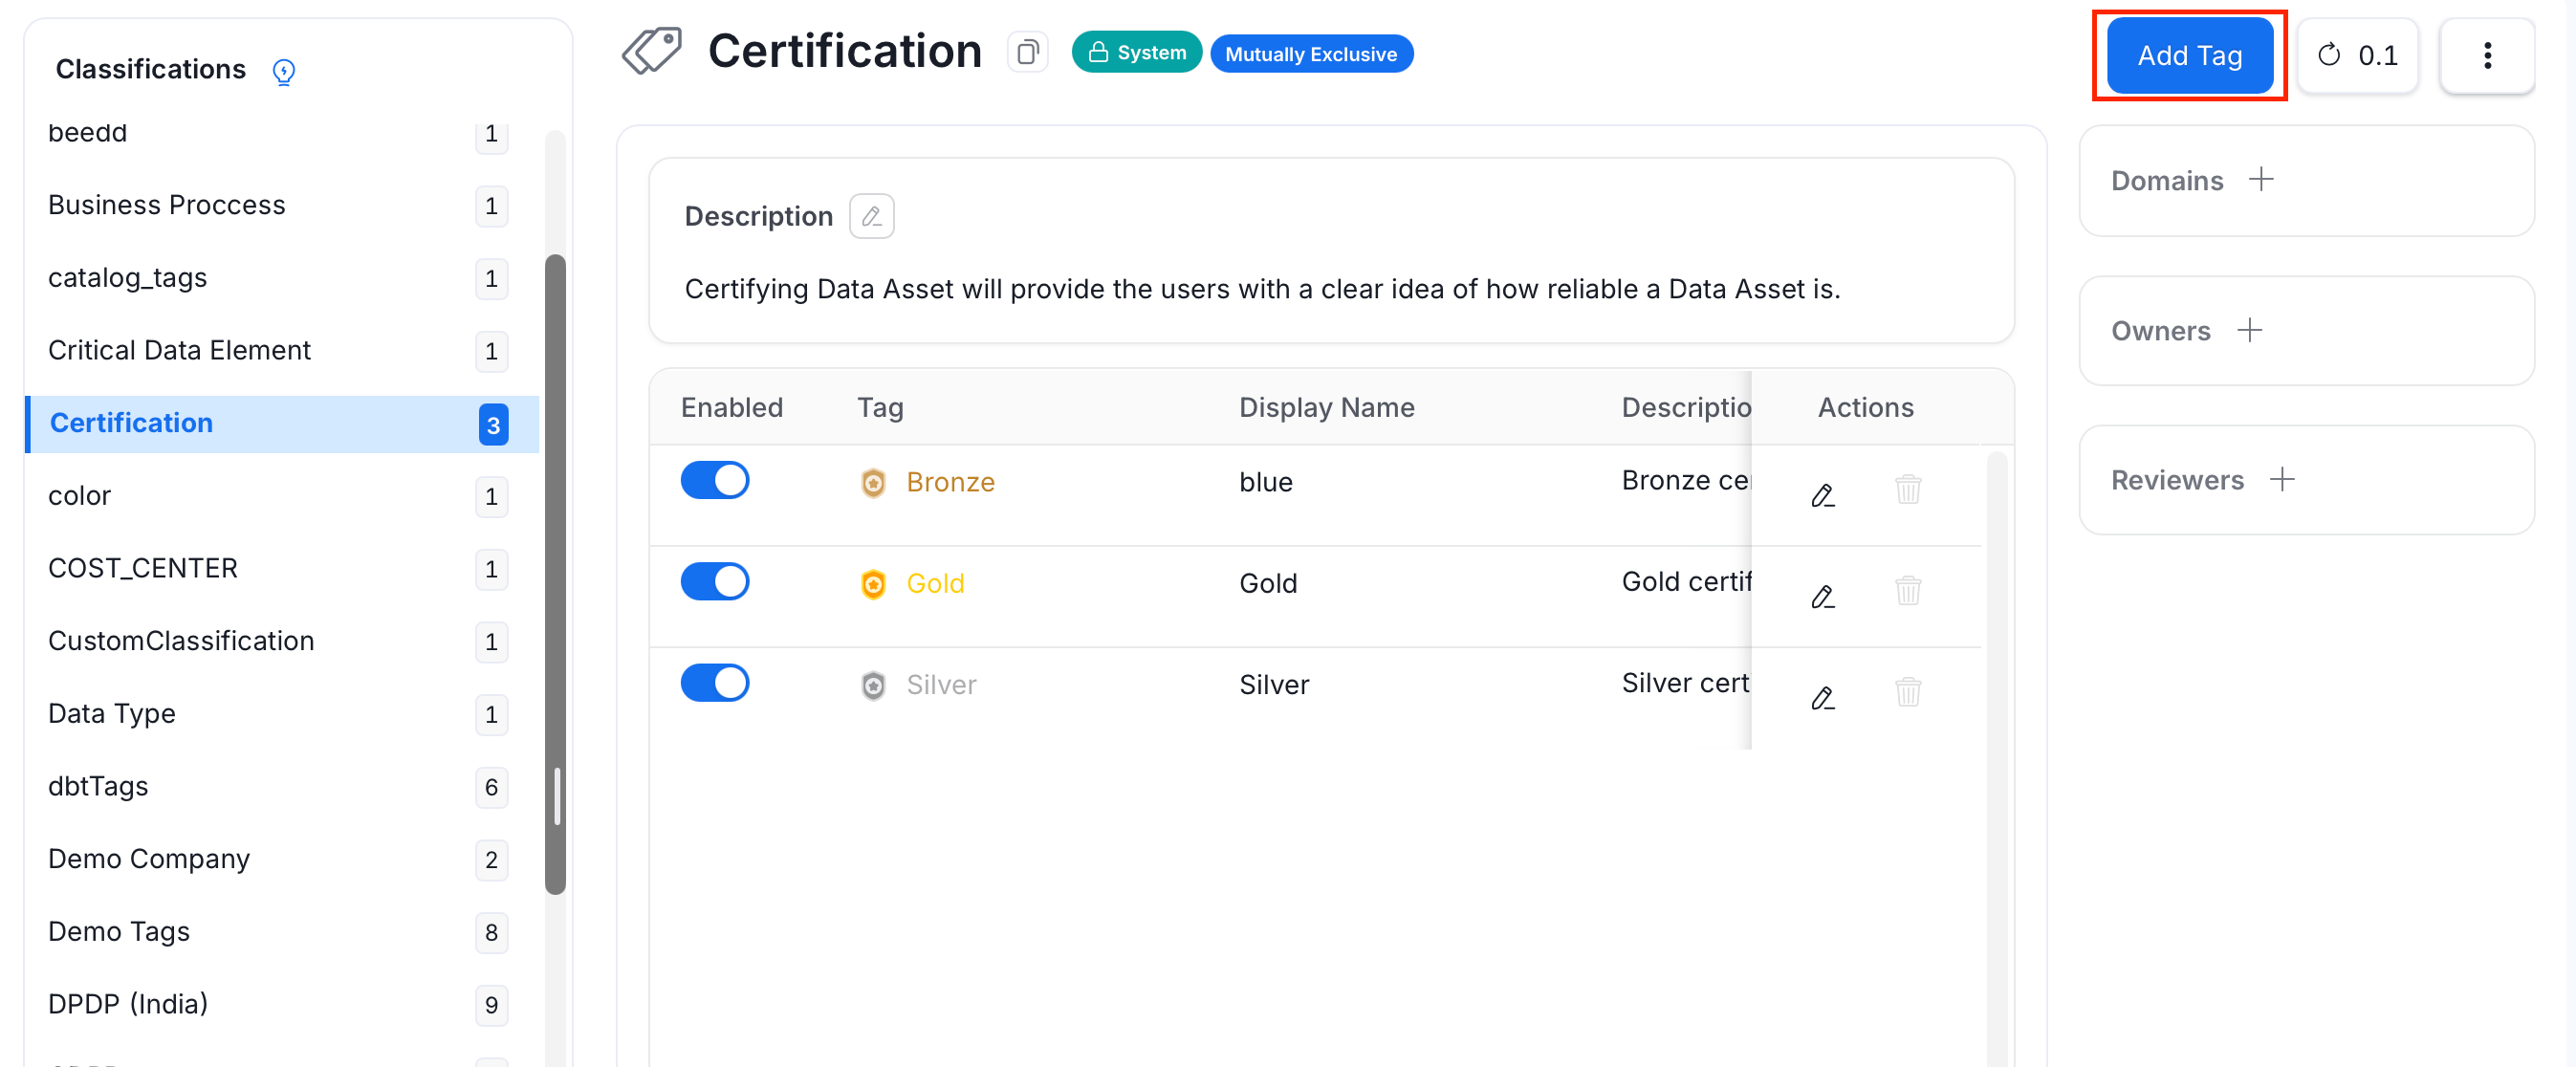Add a reviewer with plus icon

pyautogui.click(x=2282, y=479)
